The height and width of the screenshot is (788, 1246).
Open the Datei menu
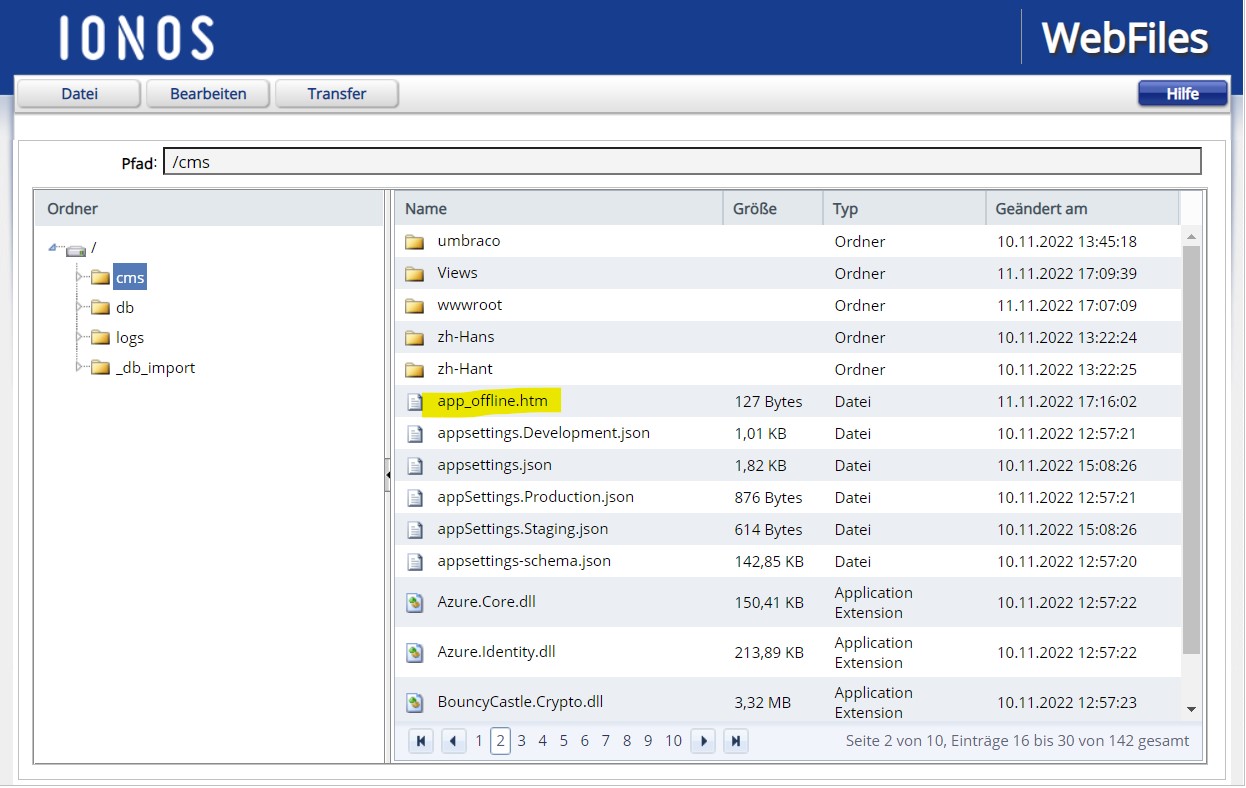click(80, 94)
